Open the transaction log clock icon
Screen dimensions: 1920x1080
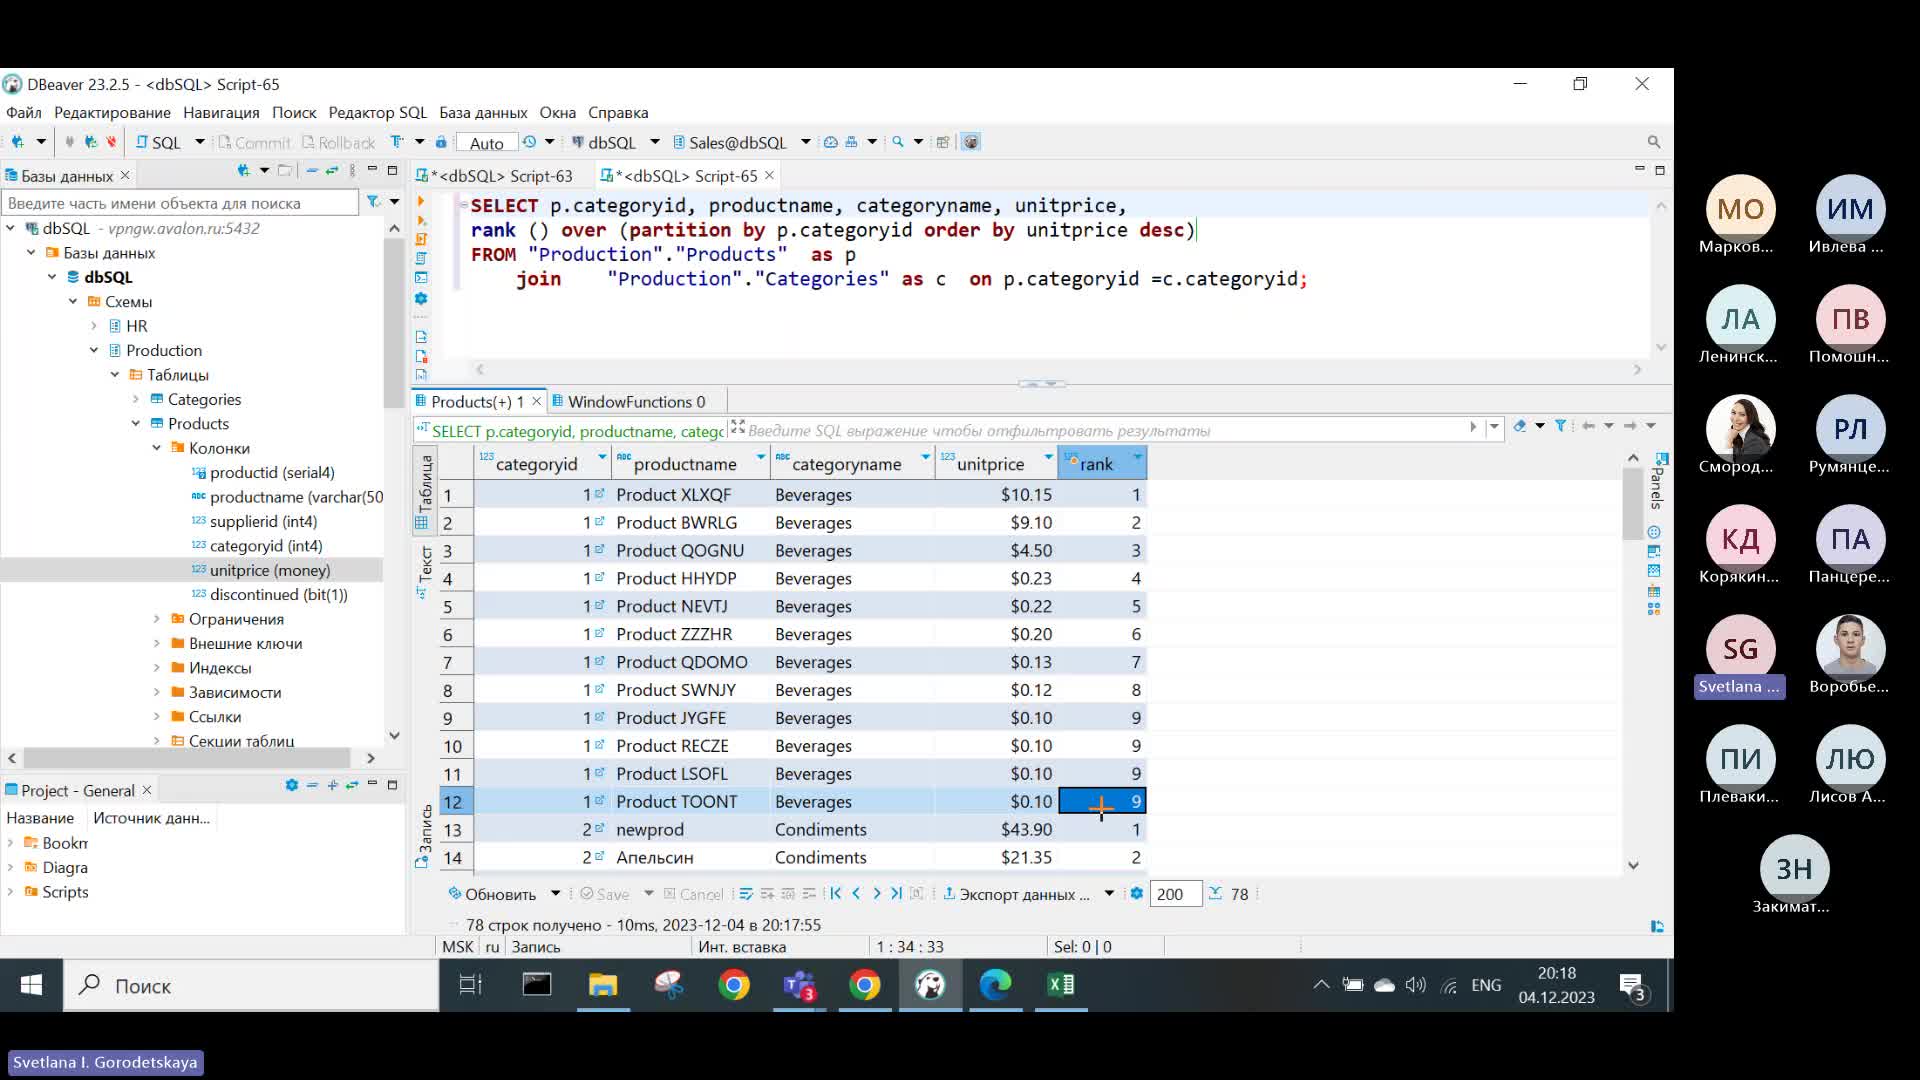tap(530, 142)
